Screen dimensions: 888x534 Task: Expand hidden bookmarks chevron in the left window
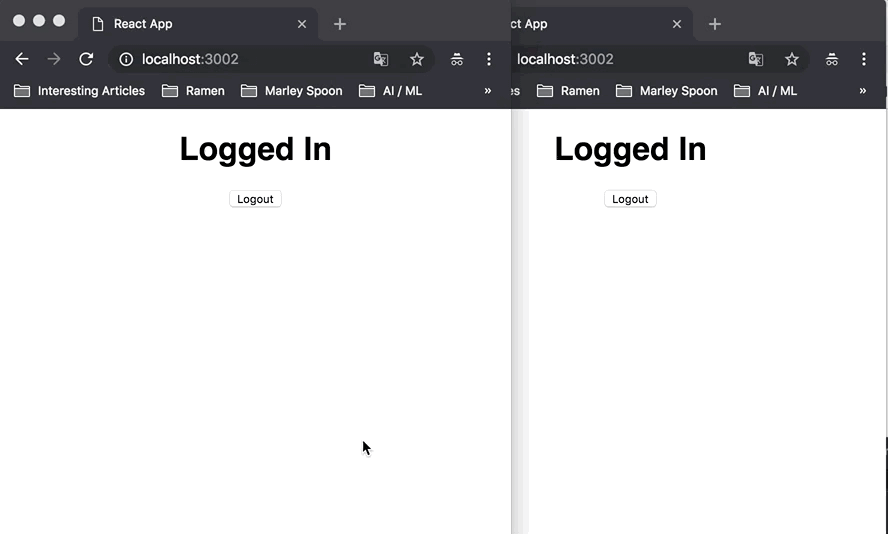[488, 90]
